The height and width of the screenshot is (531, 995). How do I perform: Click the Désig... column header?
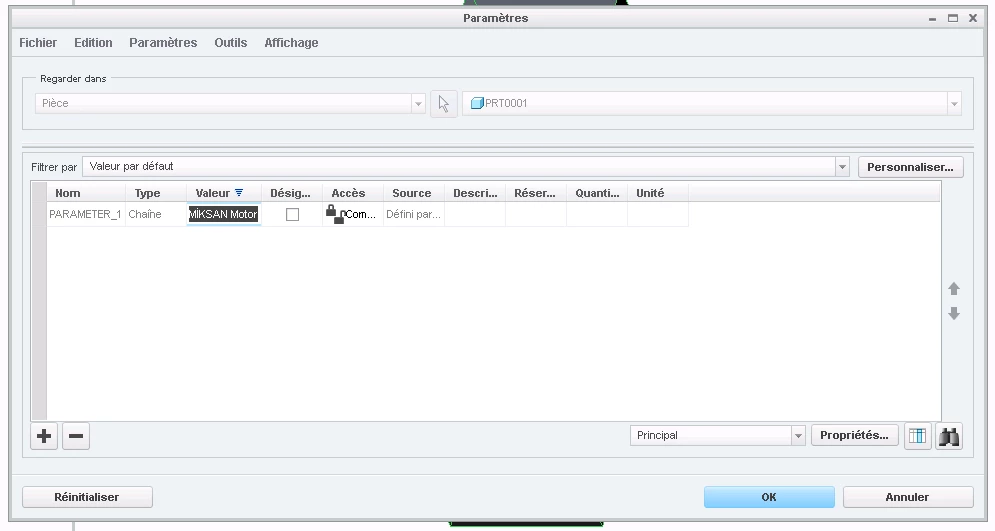tap(292, 193)
